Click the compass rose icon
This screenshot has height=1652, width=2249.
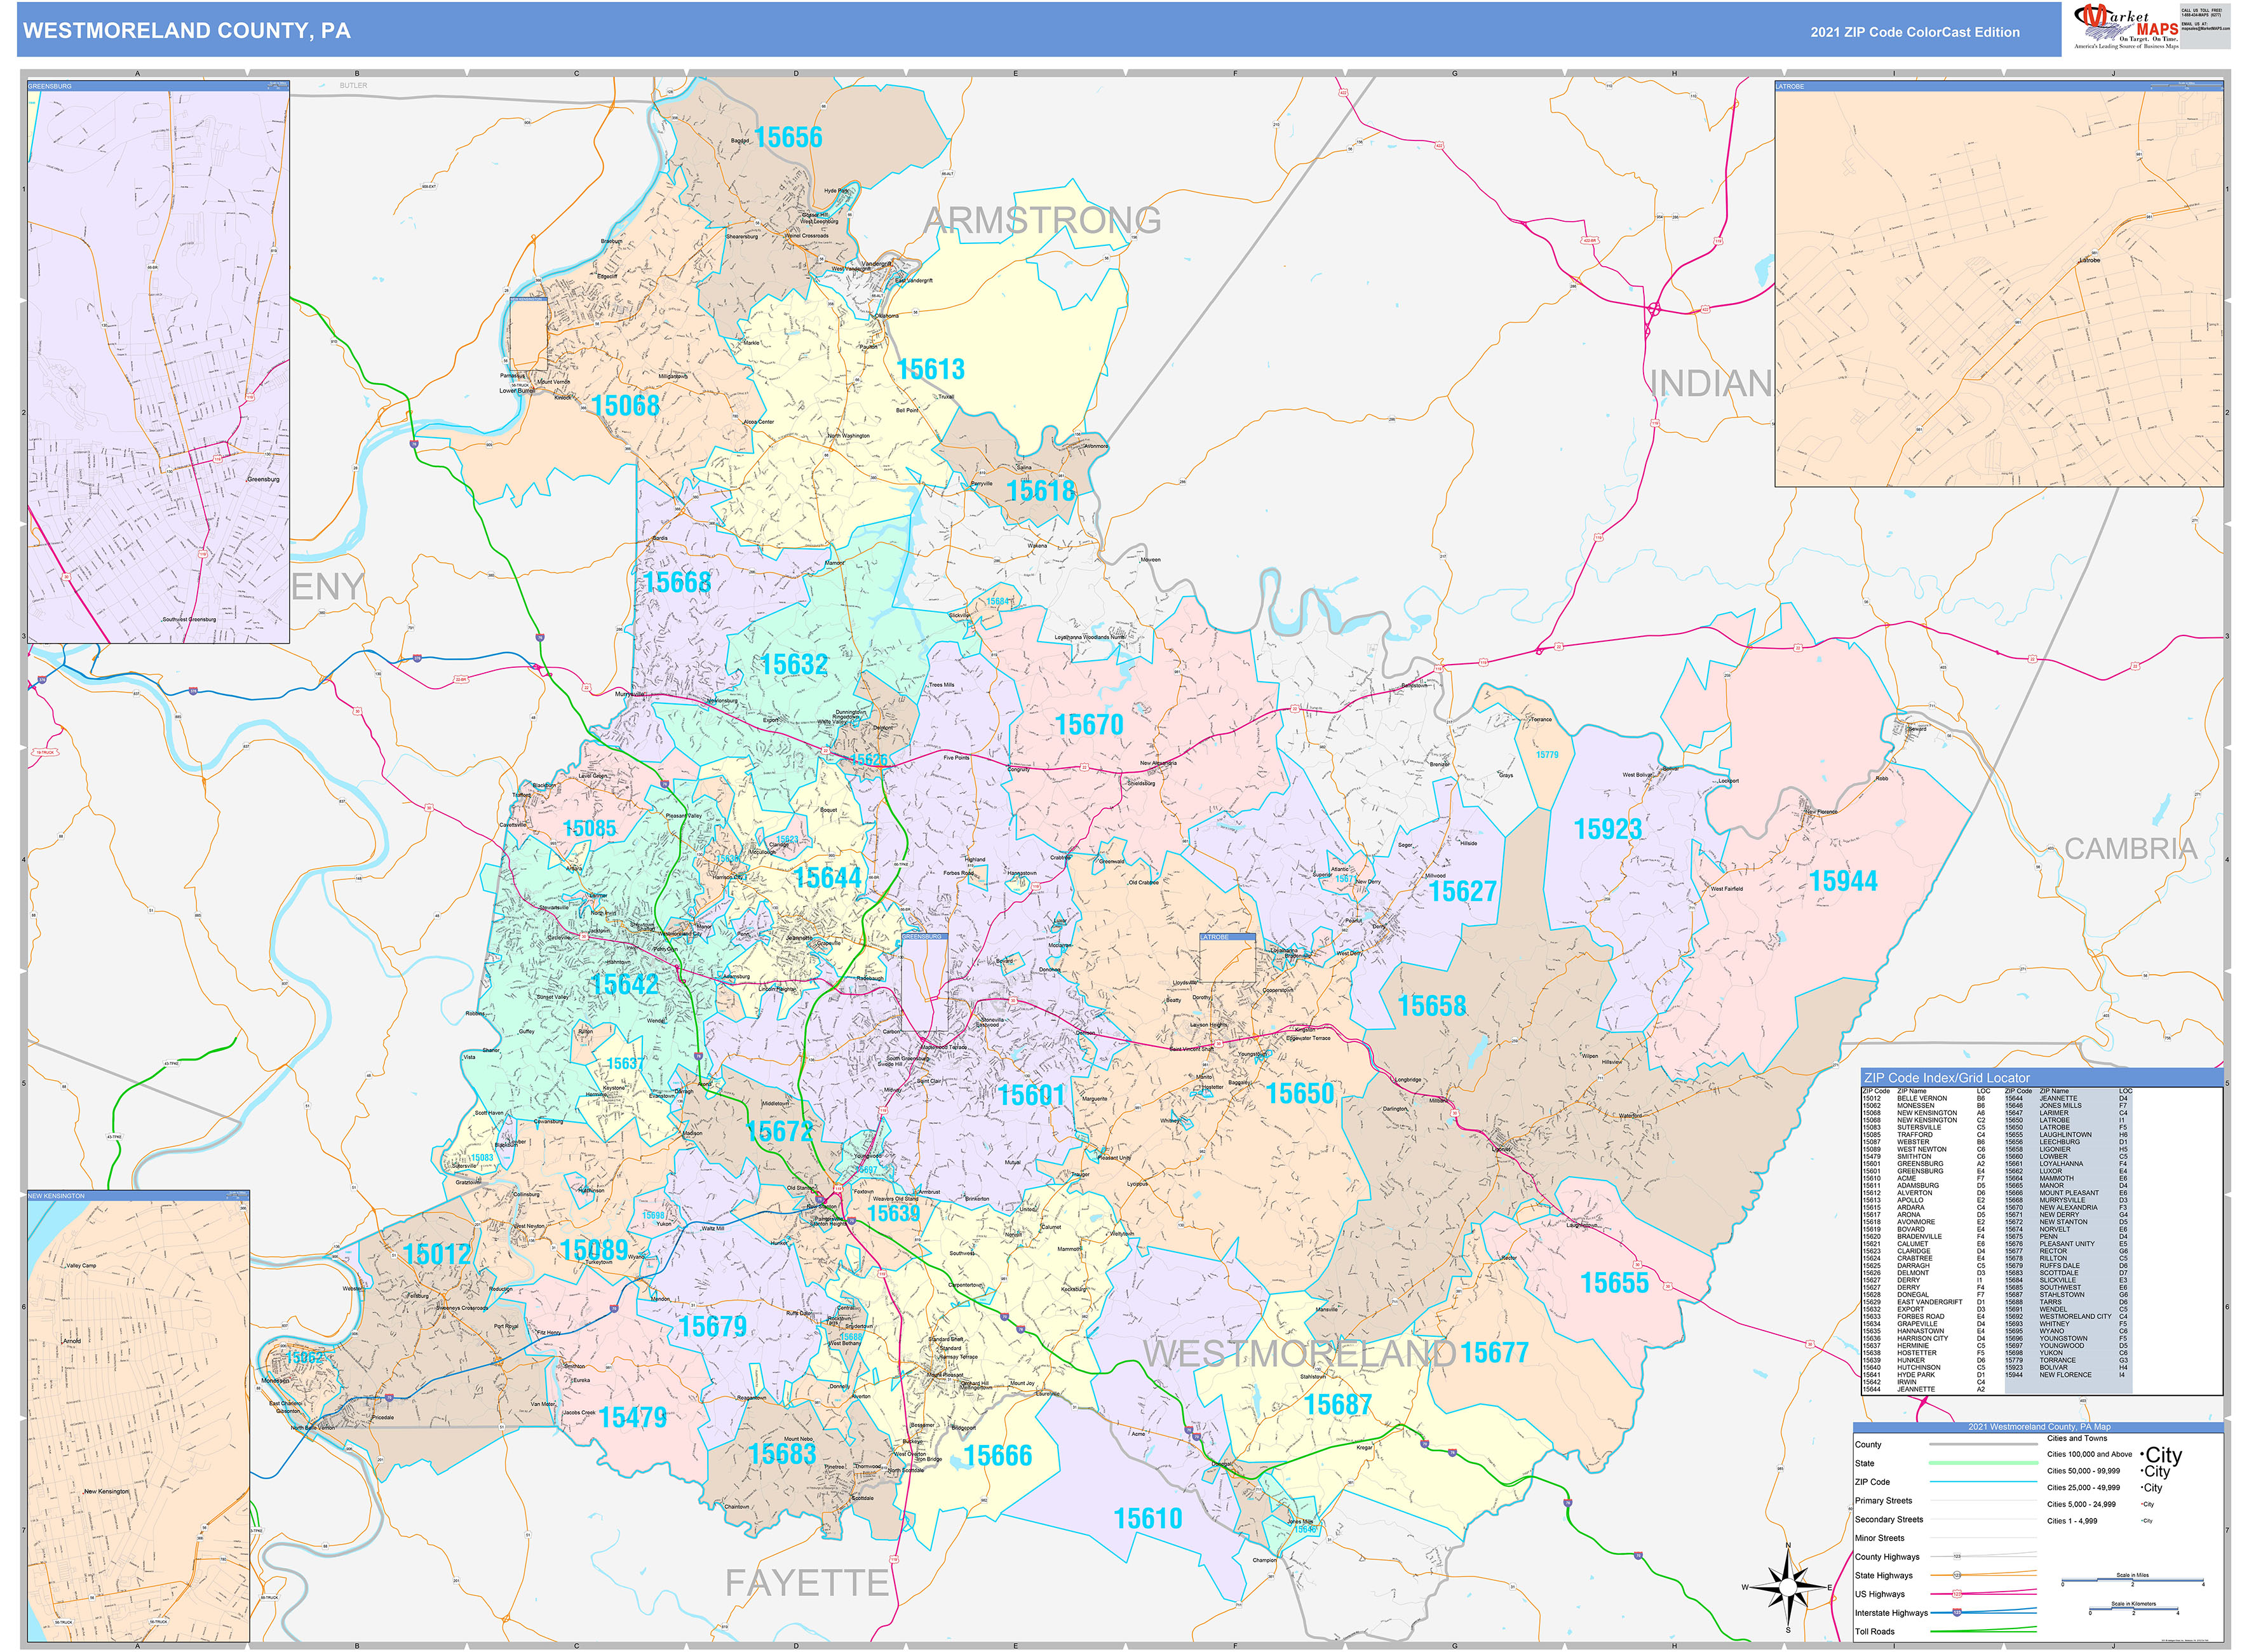(1788, 1587)
